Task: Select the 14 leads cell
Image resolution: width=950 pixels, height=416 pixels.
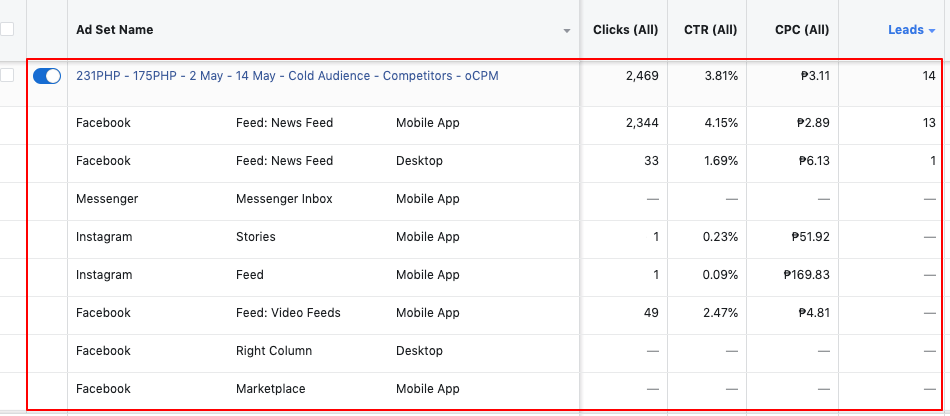Action: coord(929,76)
